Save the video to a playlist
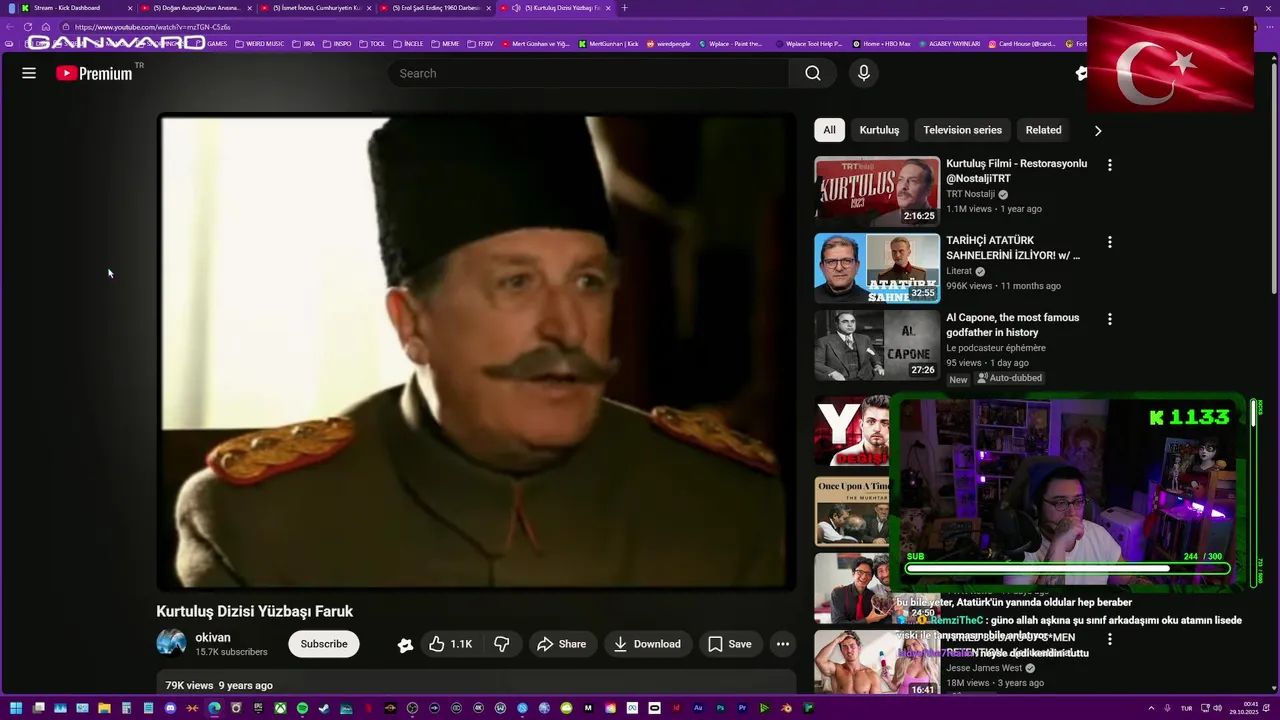1280x720 pixels. 729,644
